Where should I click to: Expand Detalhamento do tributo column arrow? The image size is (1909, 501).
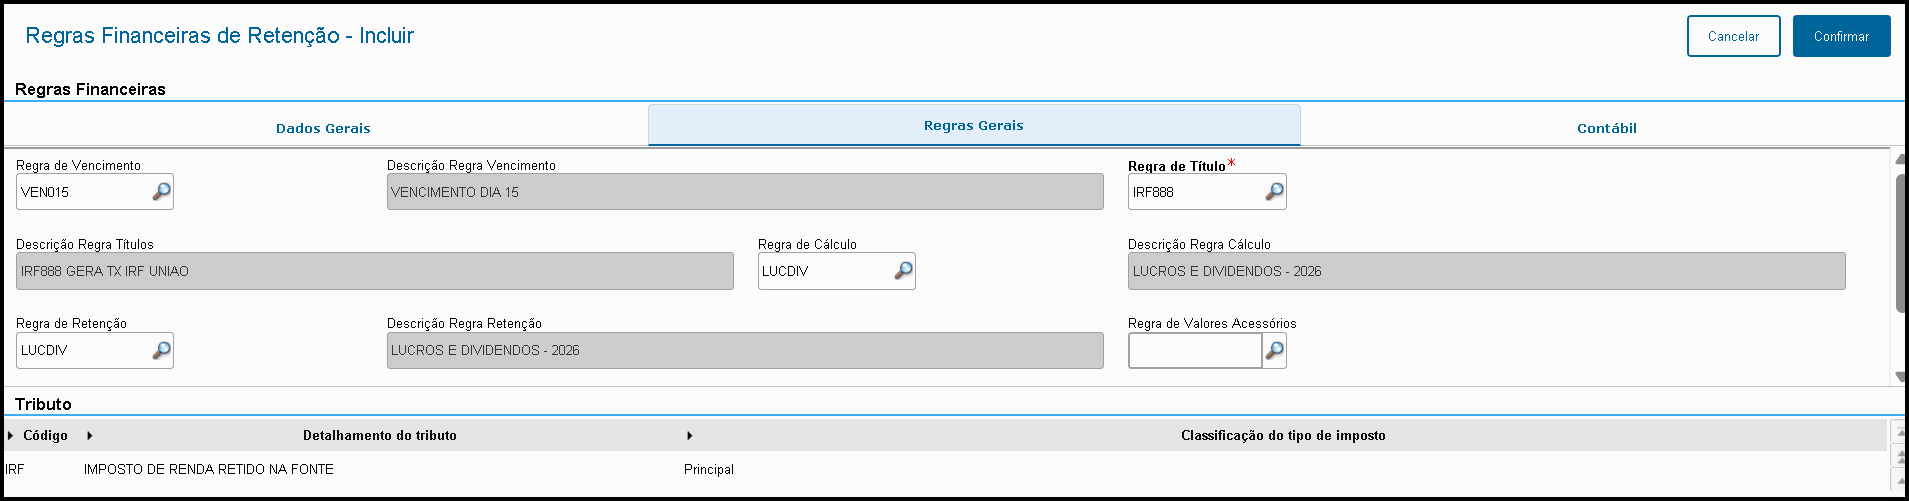(90, 436)
